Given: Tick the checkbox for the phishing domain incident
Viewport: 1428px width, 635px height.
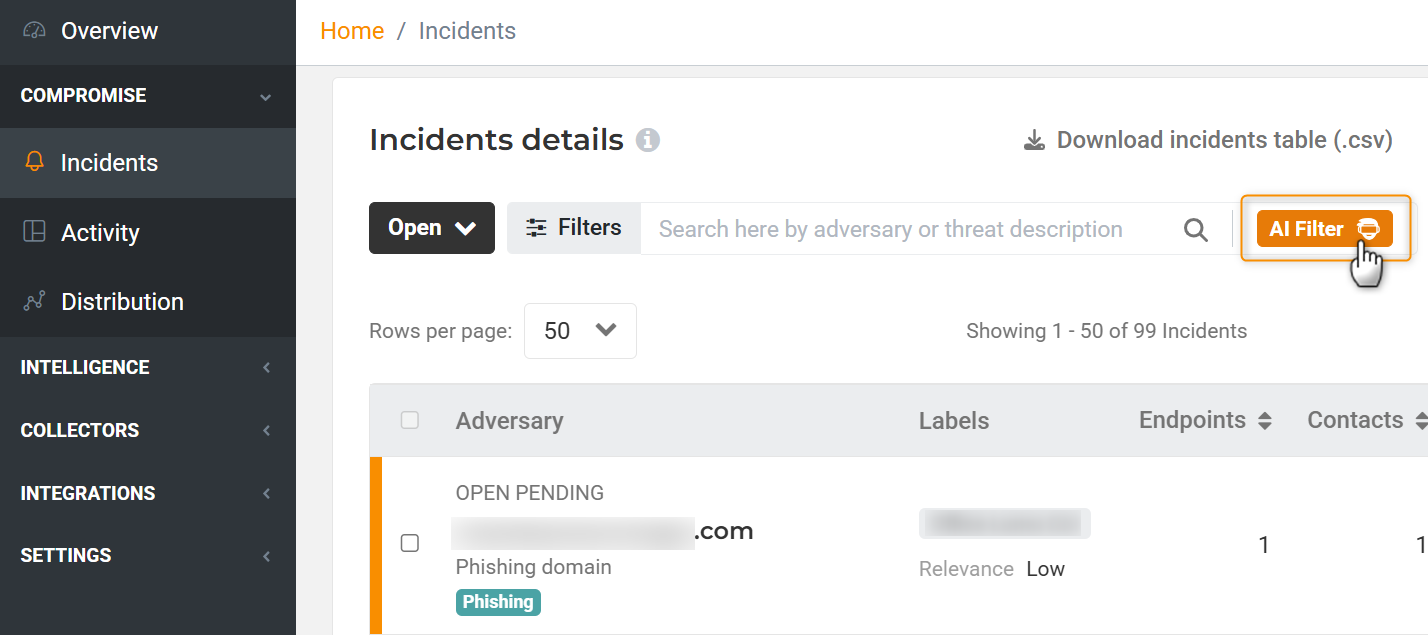Looking at the screenshot, I should [410, 543].
